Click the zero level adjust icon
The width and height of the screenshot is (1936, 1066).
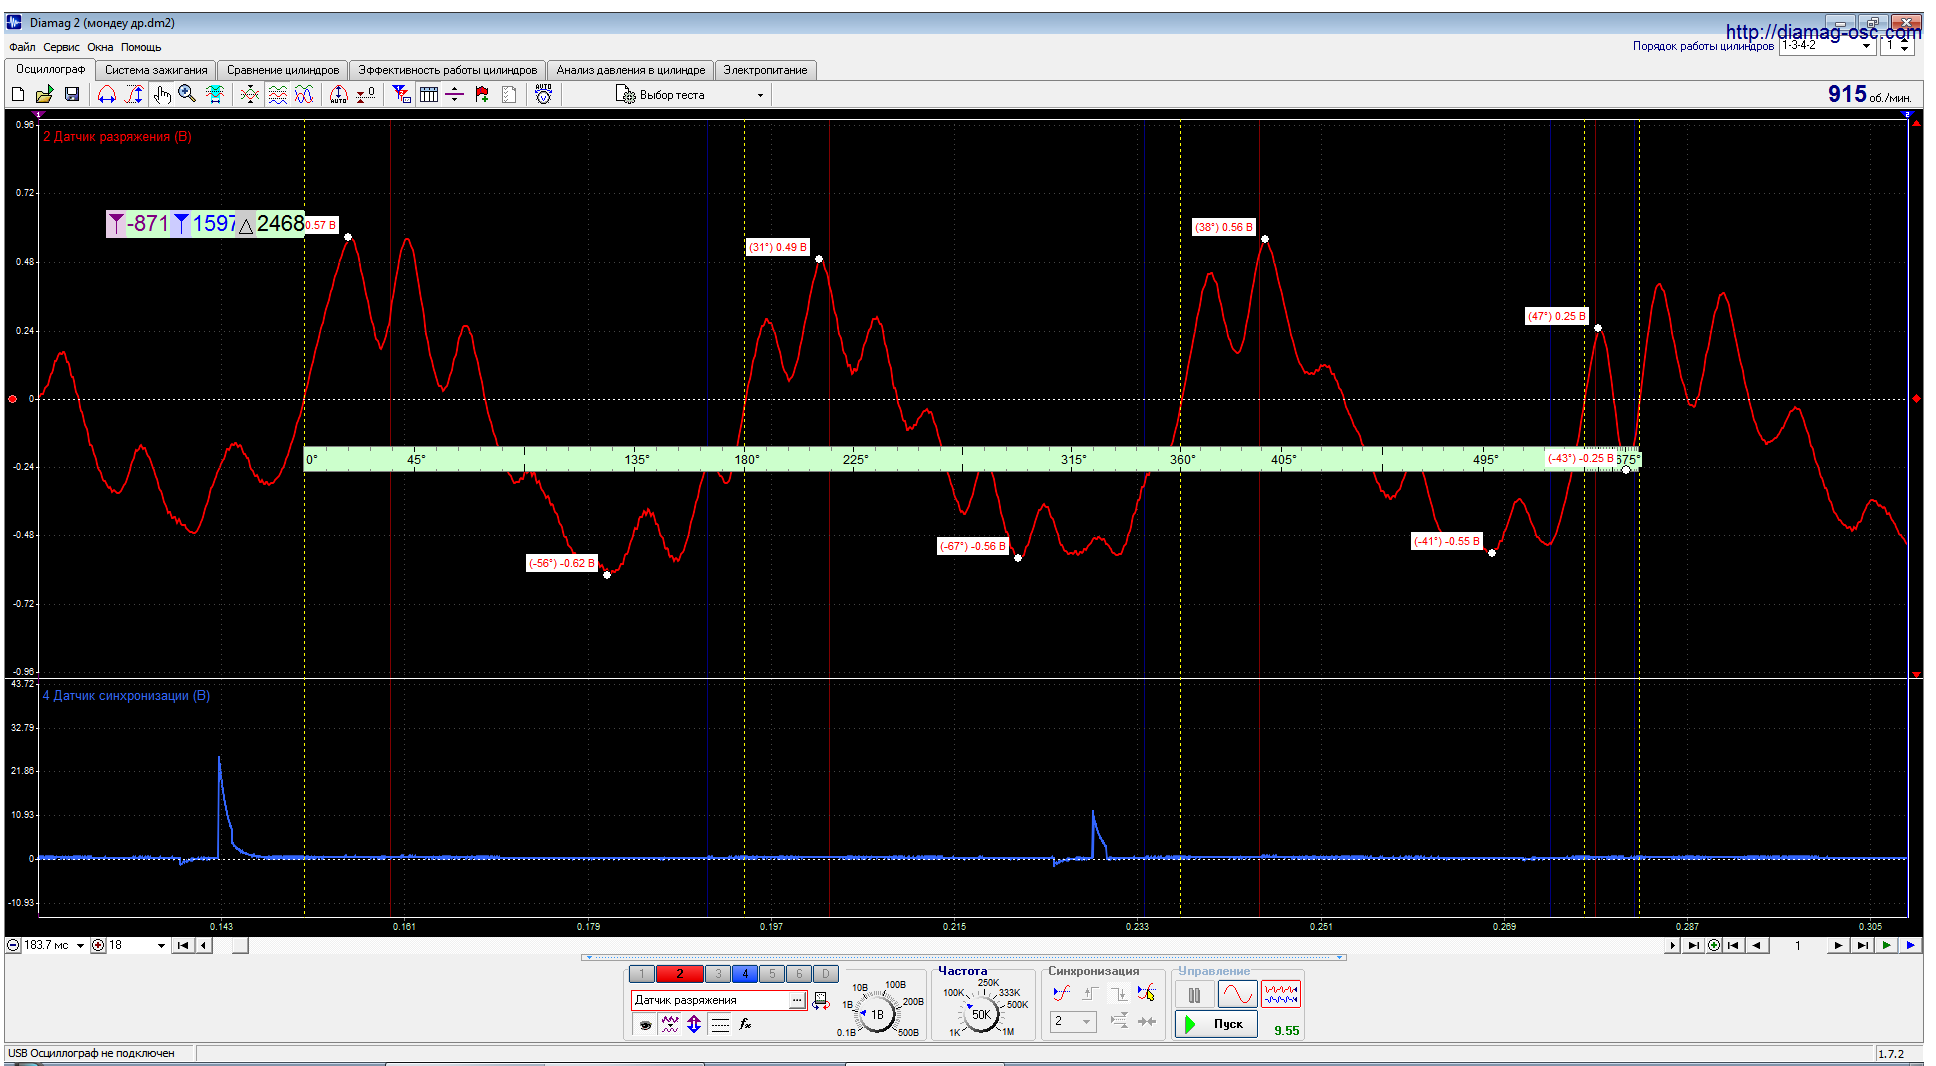[x=366, y=94]
